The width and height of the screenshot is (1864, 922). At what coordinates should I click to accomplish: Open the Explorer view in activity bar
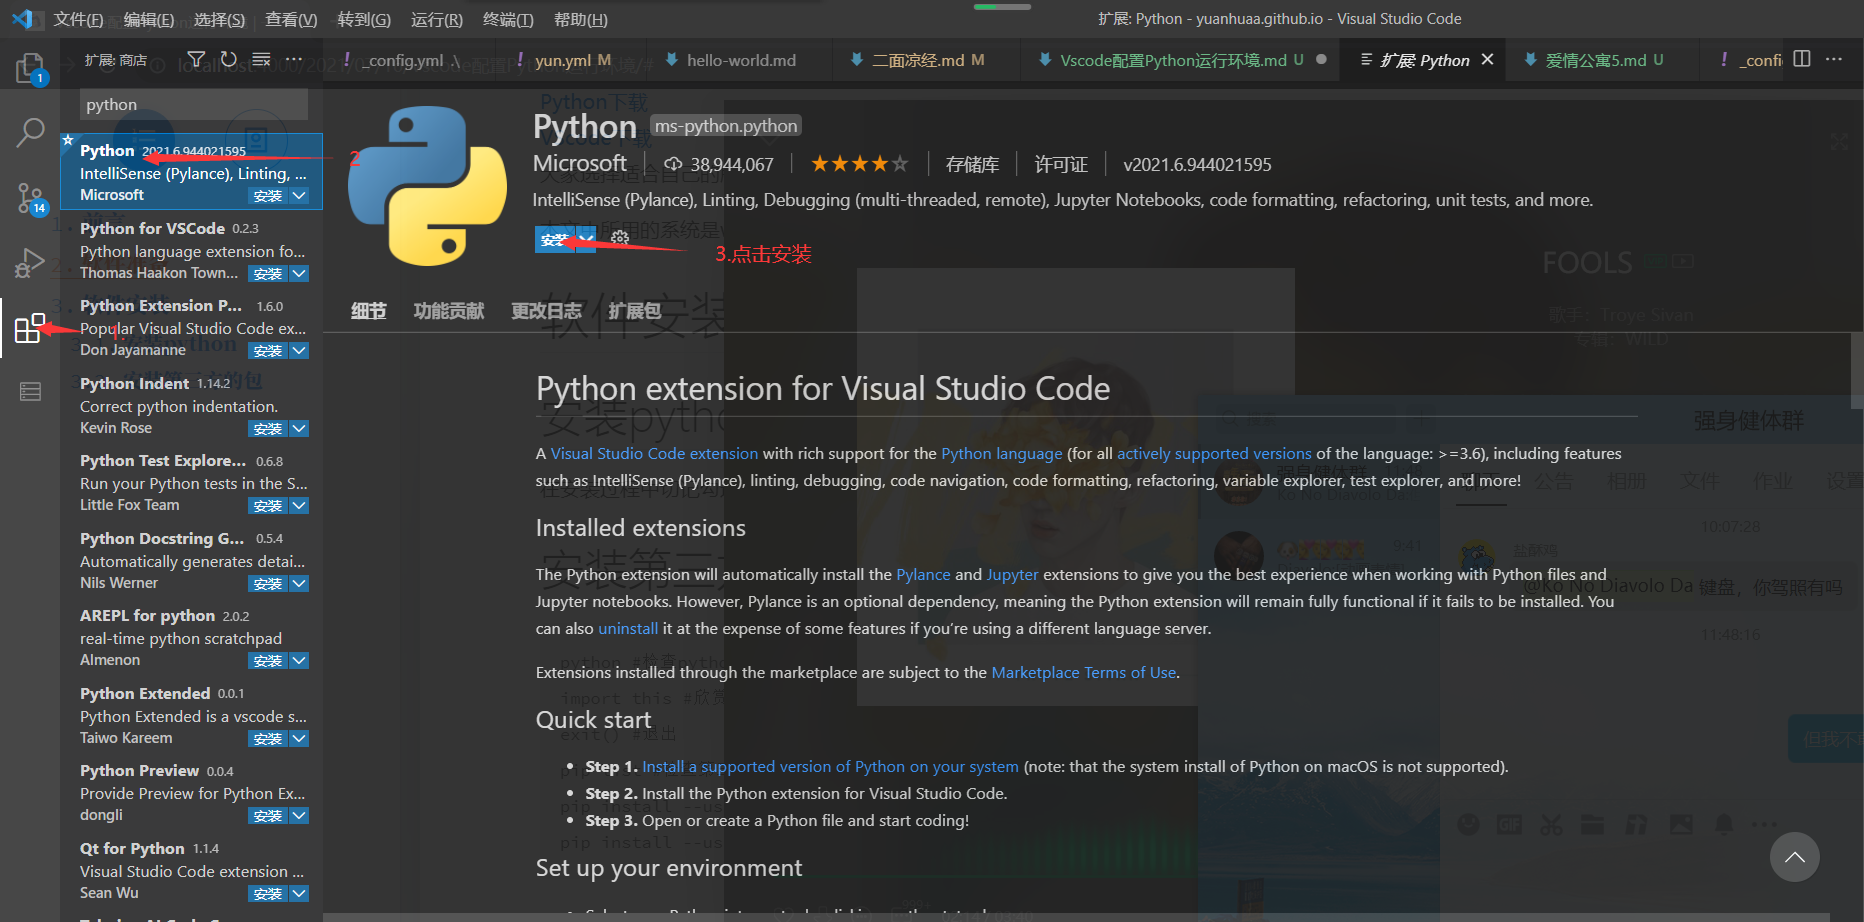[30, 68]
